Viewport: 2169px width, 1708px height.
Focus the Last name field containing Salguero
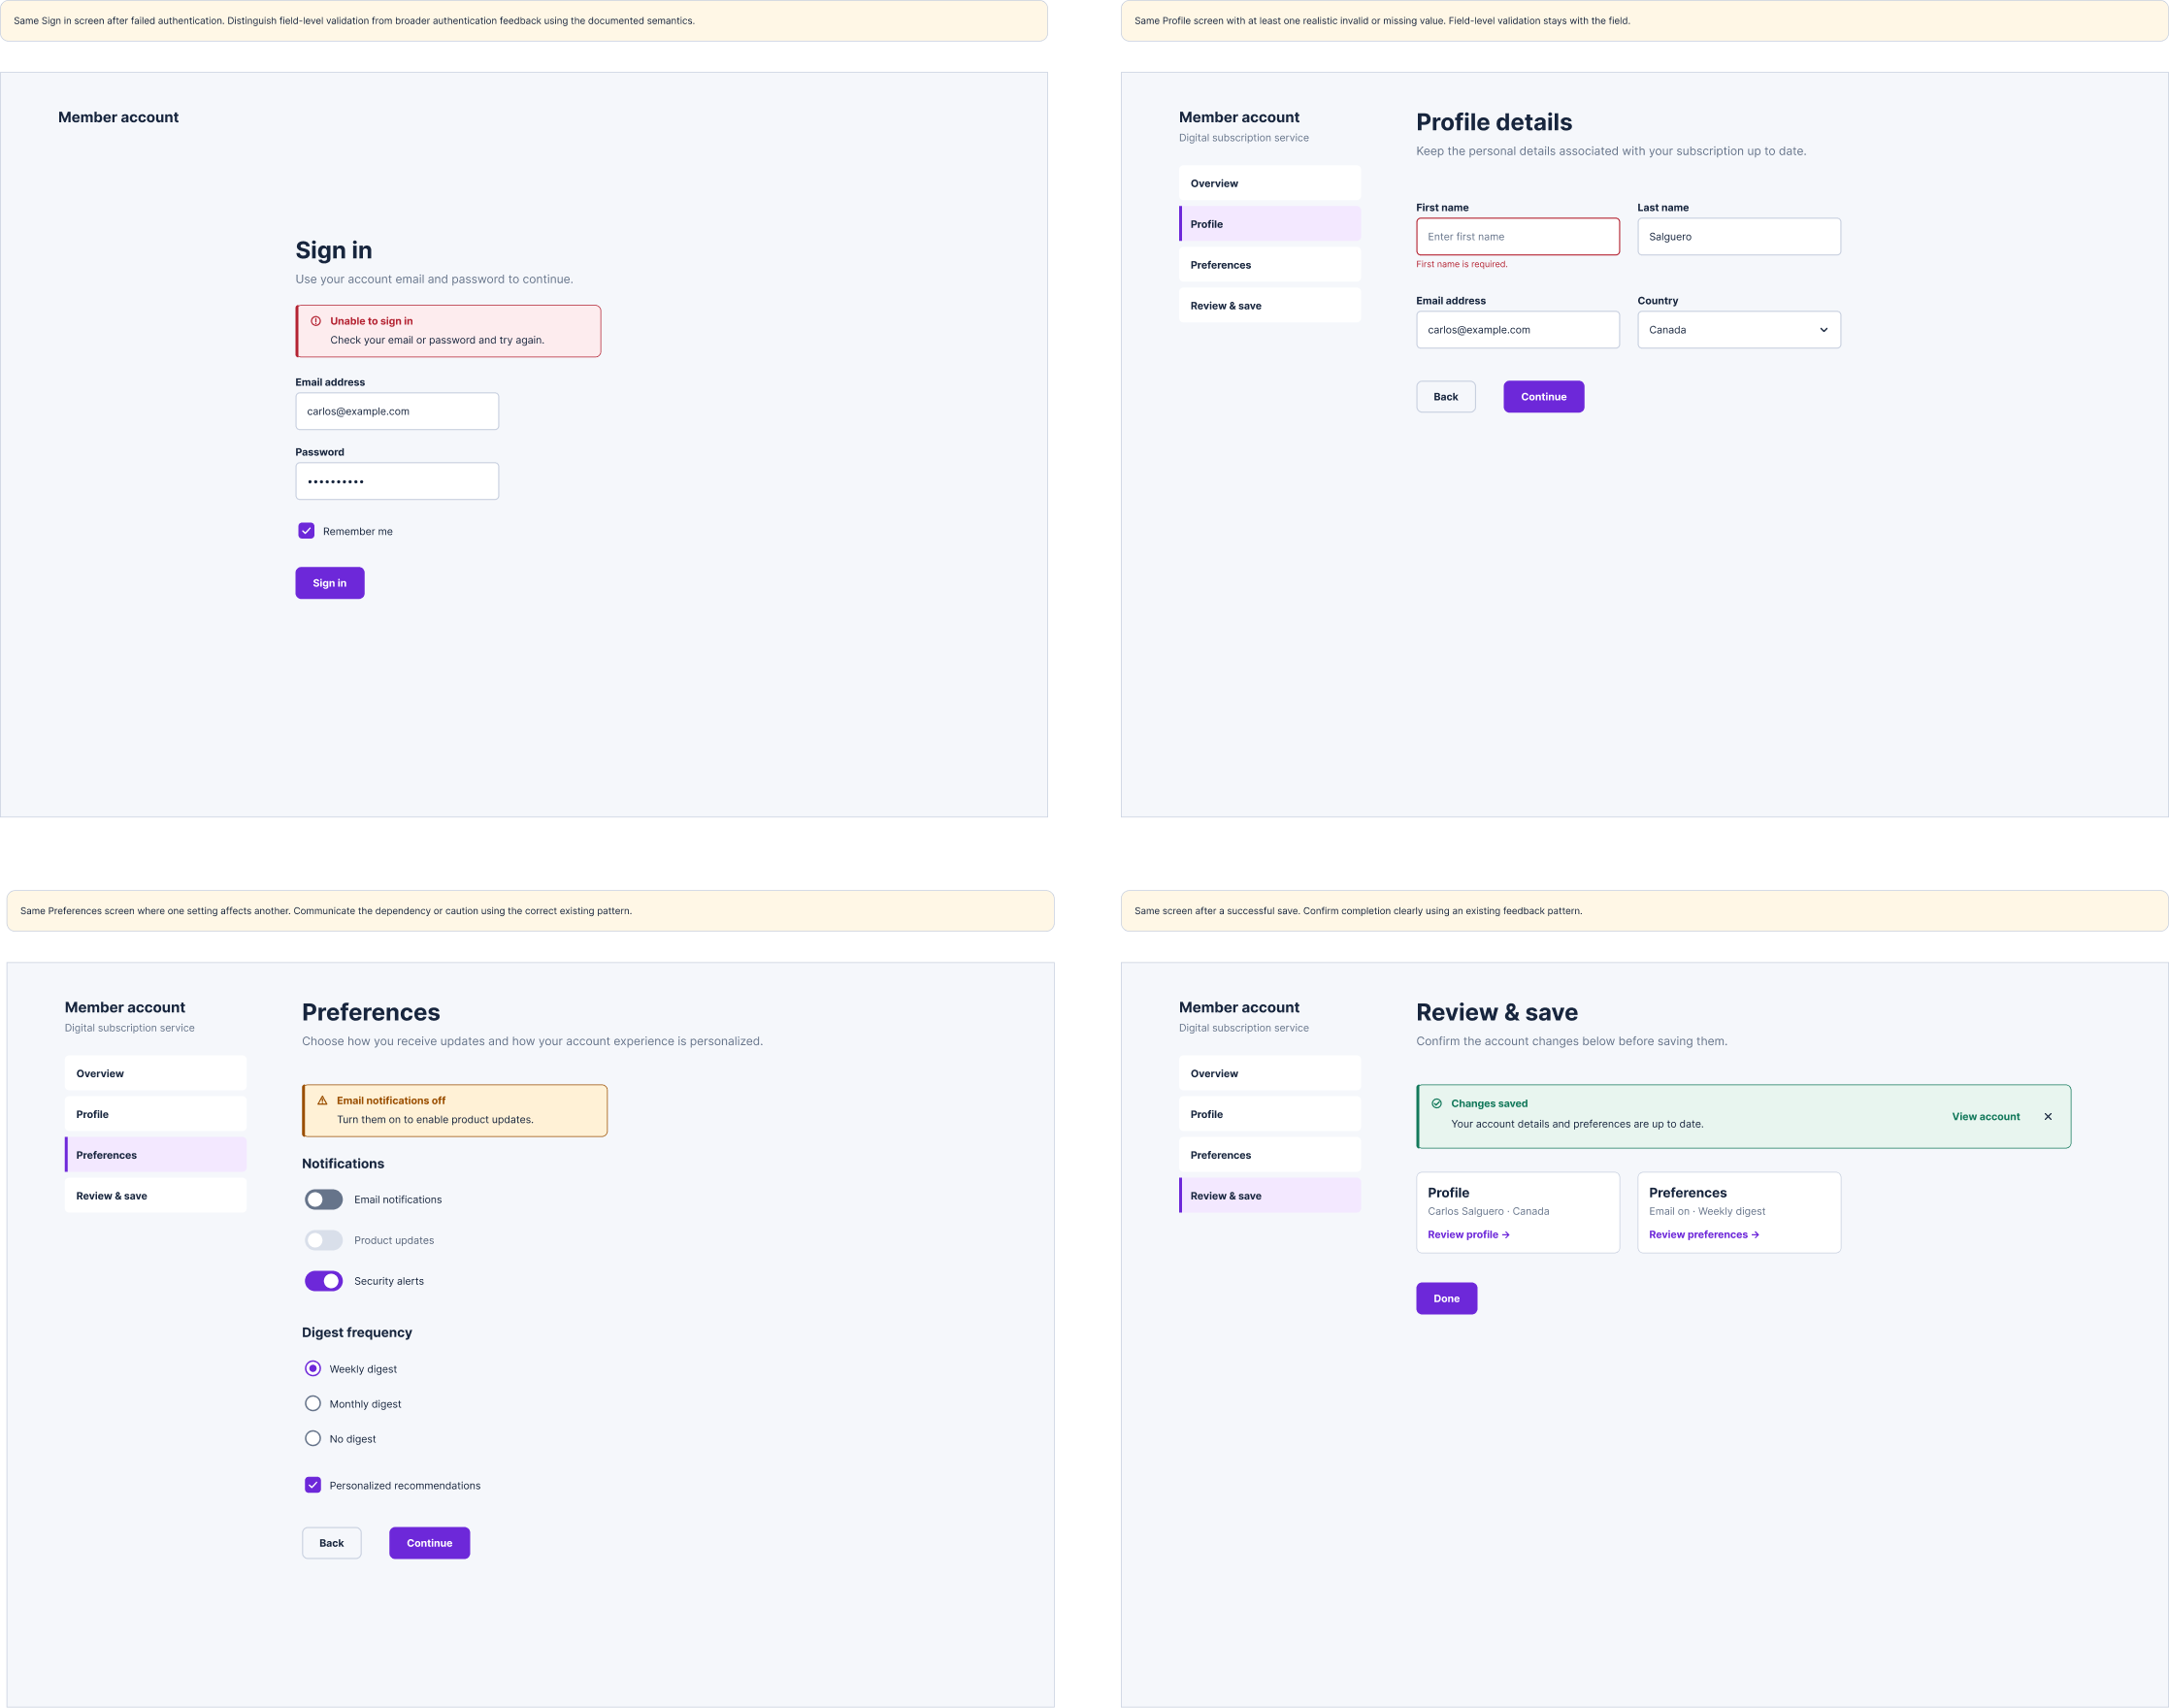(1739, 237)
